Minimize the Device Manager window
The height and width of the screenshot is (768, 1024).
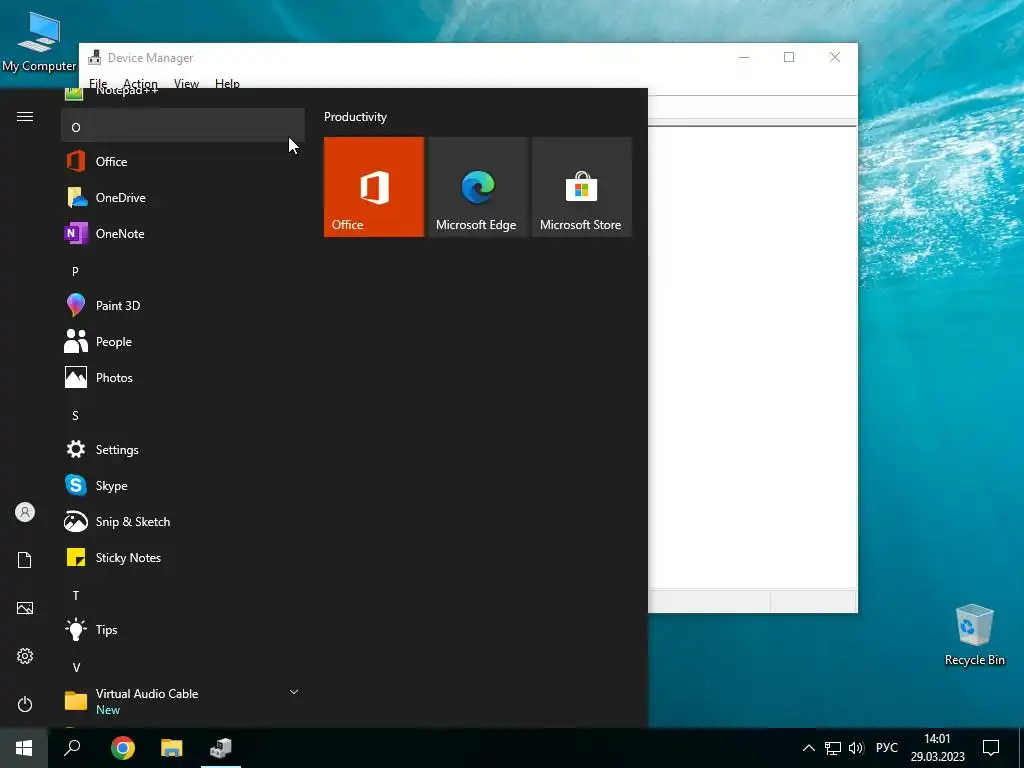744,57
